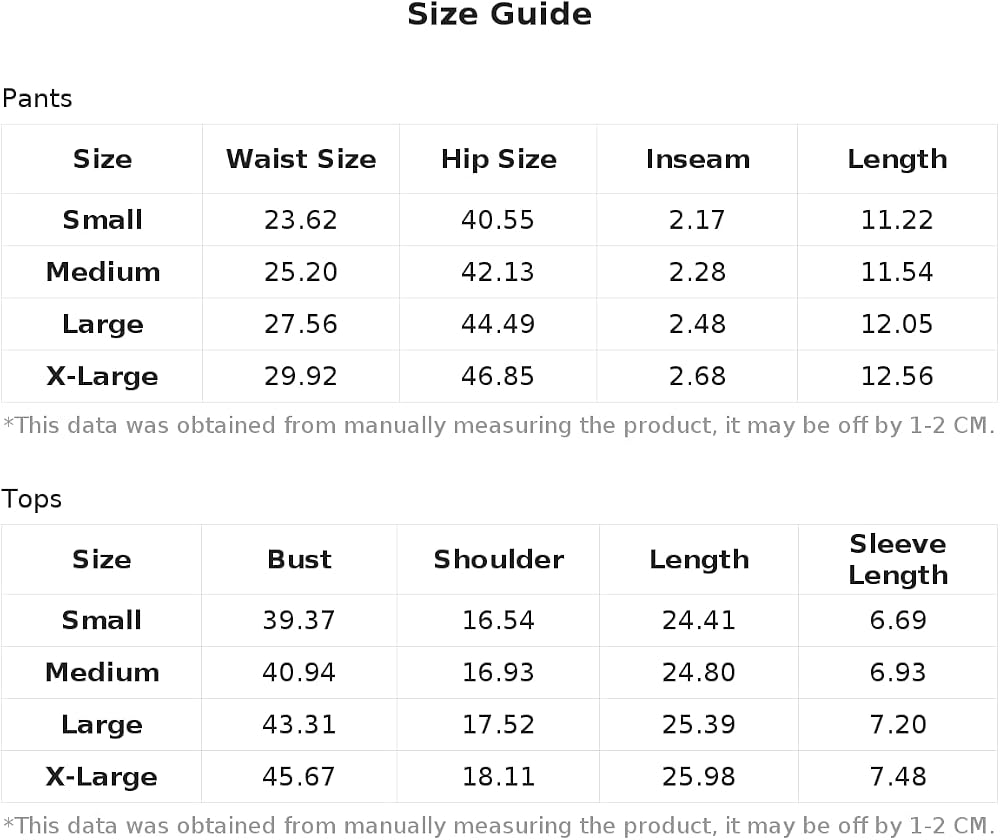Click the Hip Size column header
Screen dimensions: 1000x840
tap(499, 159)
